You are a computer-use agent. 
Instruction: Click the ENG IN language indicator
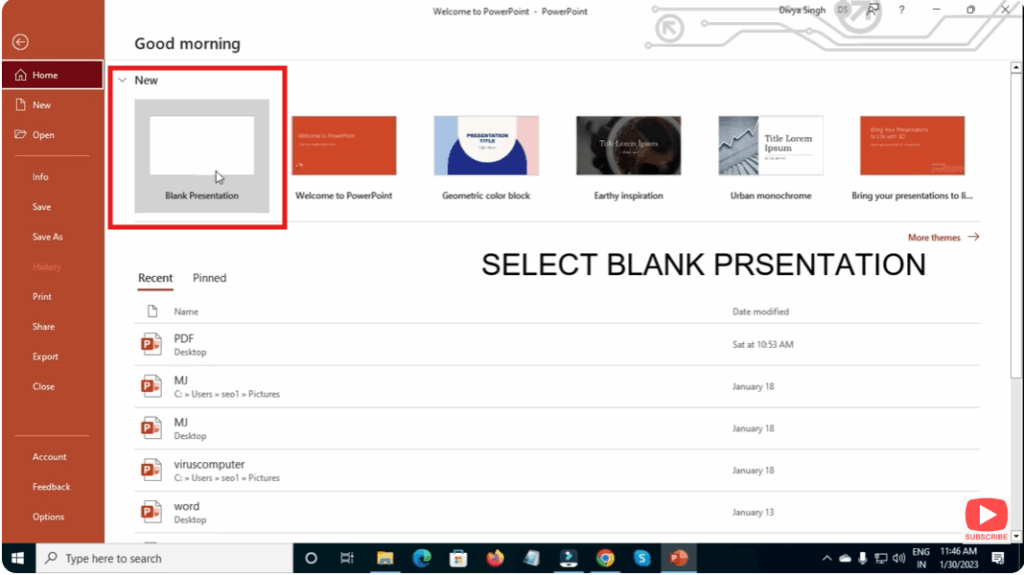click(921, 558)
